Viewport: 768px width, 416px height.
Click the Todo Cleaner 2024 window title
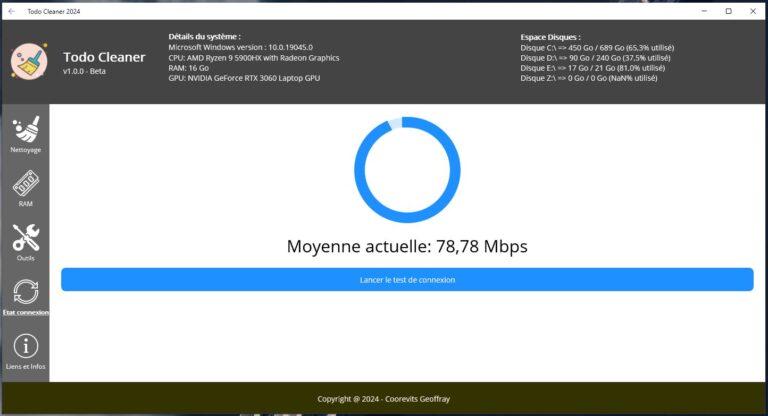(54, 11)
